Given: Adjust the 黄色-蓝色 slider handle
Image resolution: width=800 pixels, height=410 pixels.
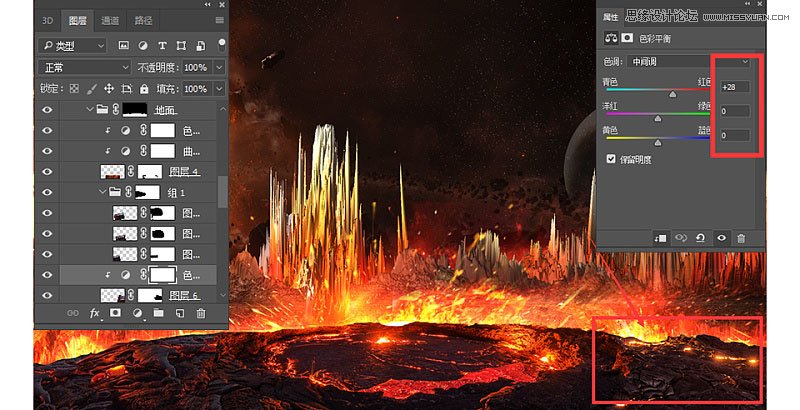Looking at the screenshot, I should coord(658,143).
